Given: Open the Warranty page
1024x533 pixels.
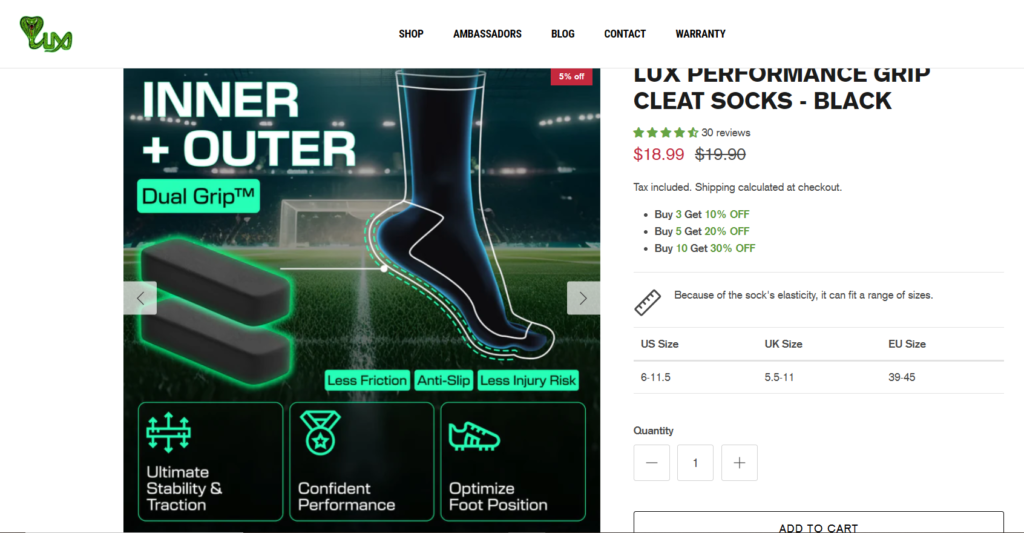Looking at the screenshot, I should point(700,34).
